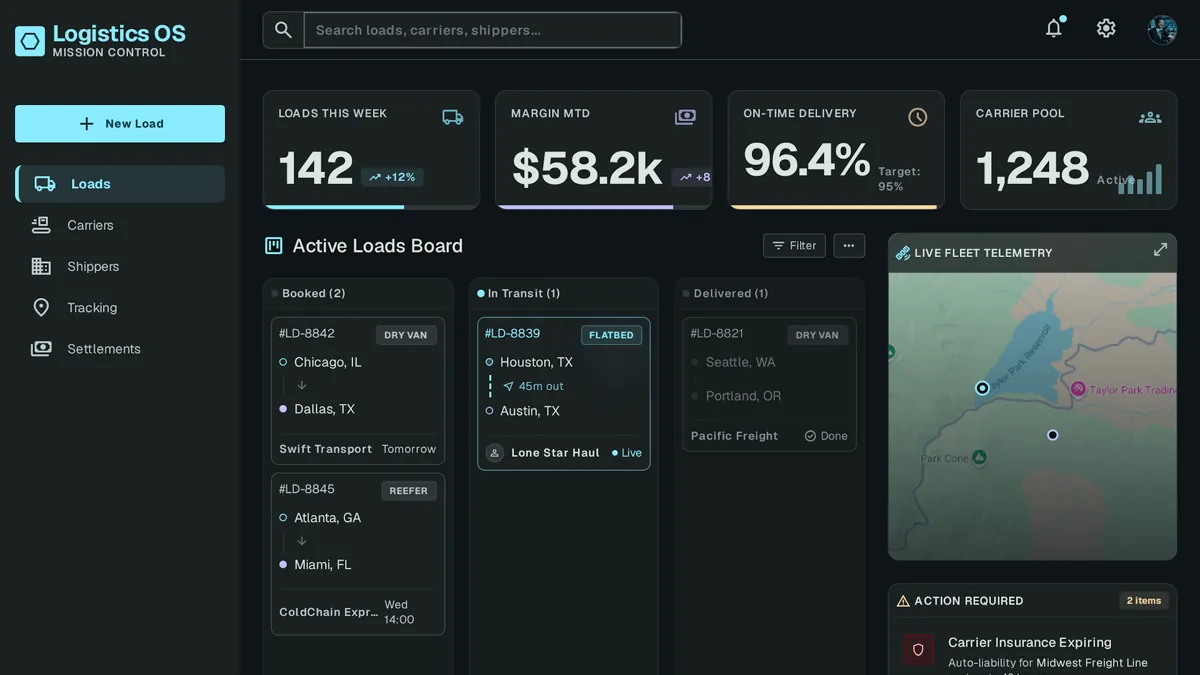Click the Margin MTD progress bar
This screenshot has height=675, width=1200.
pyautogui.click(x=604, y=207)
